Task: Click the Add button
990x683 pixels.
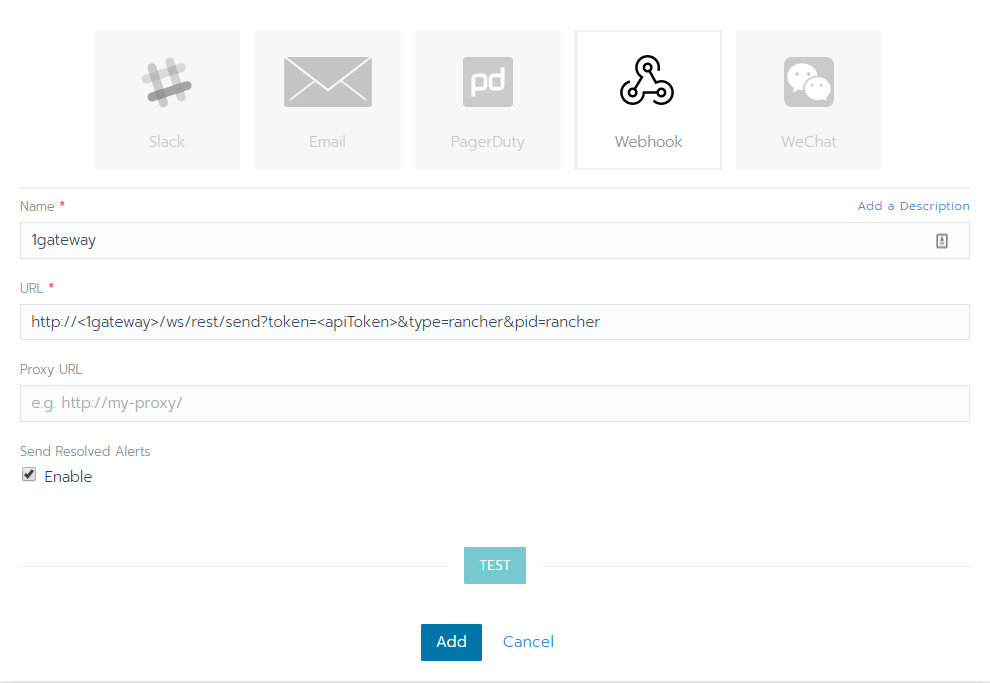Action: point(451,642)
